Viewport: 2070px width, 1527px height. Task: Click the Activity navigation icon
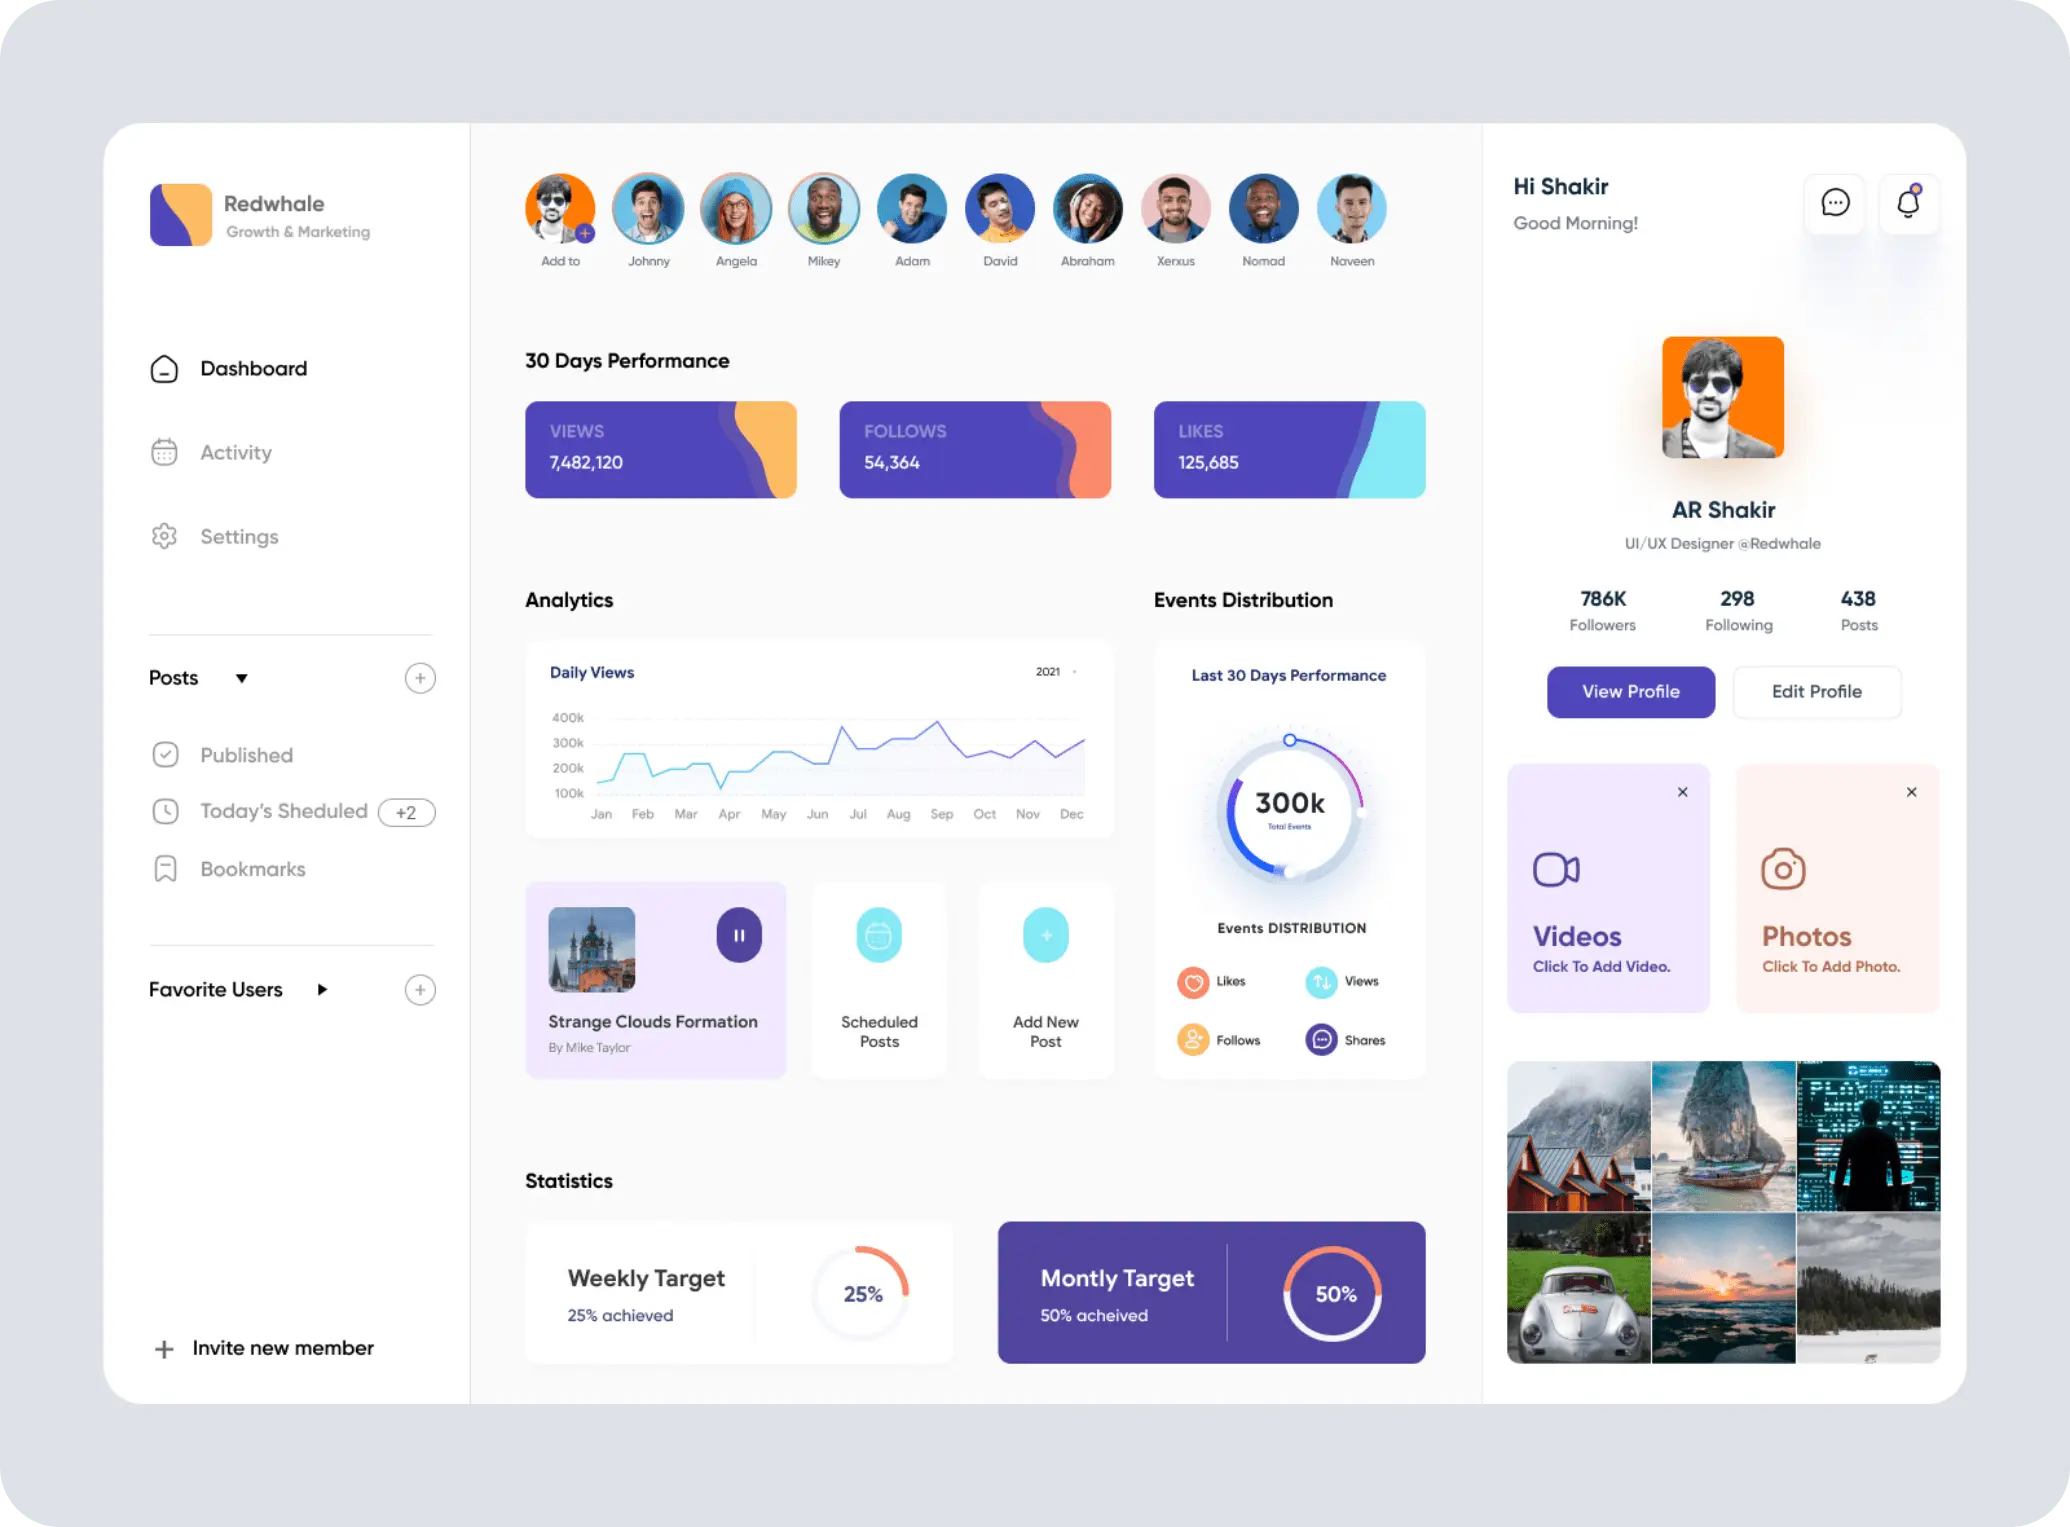pos(164,452)
